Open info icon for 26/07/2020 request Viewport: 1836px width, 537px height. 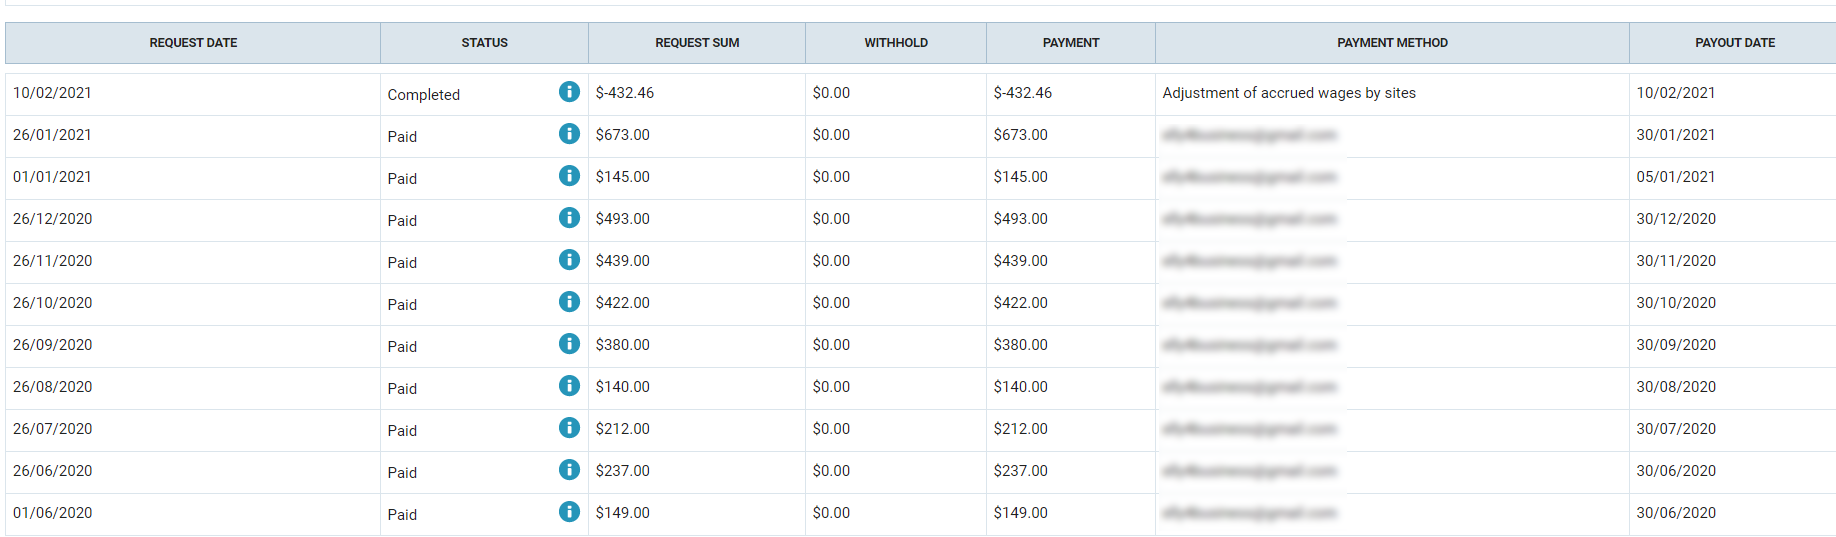pos(569,428)
